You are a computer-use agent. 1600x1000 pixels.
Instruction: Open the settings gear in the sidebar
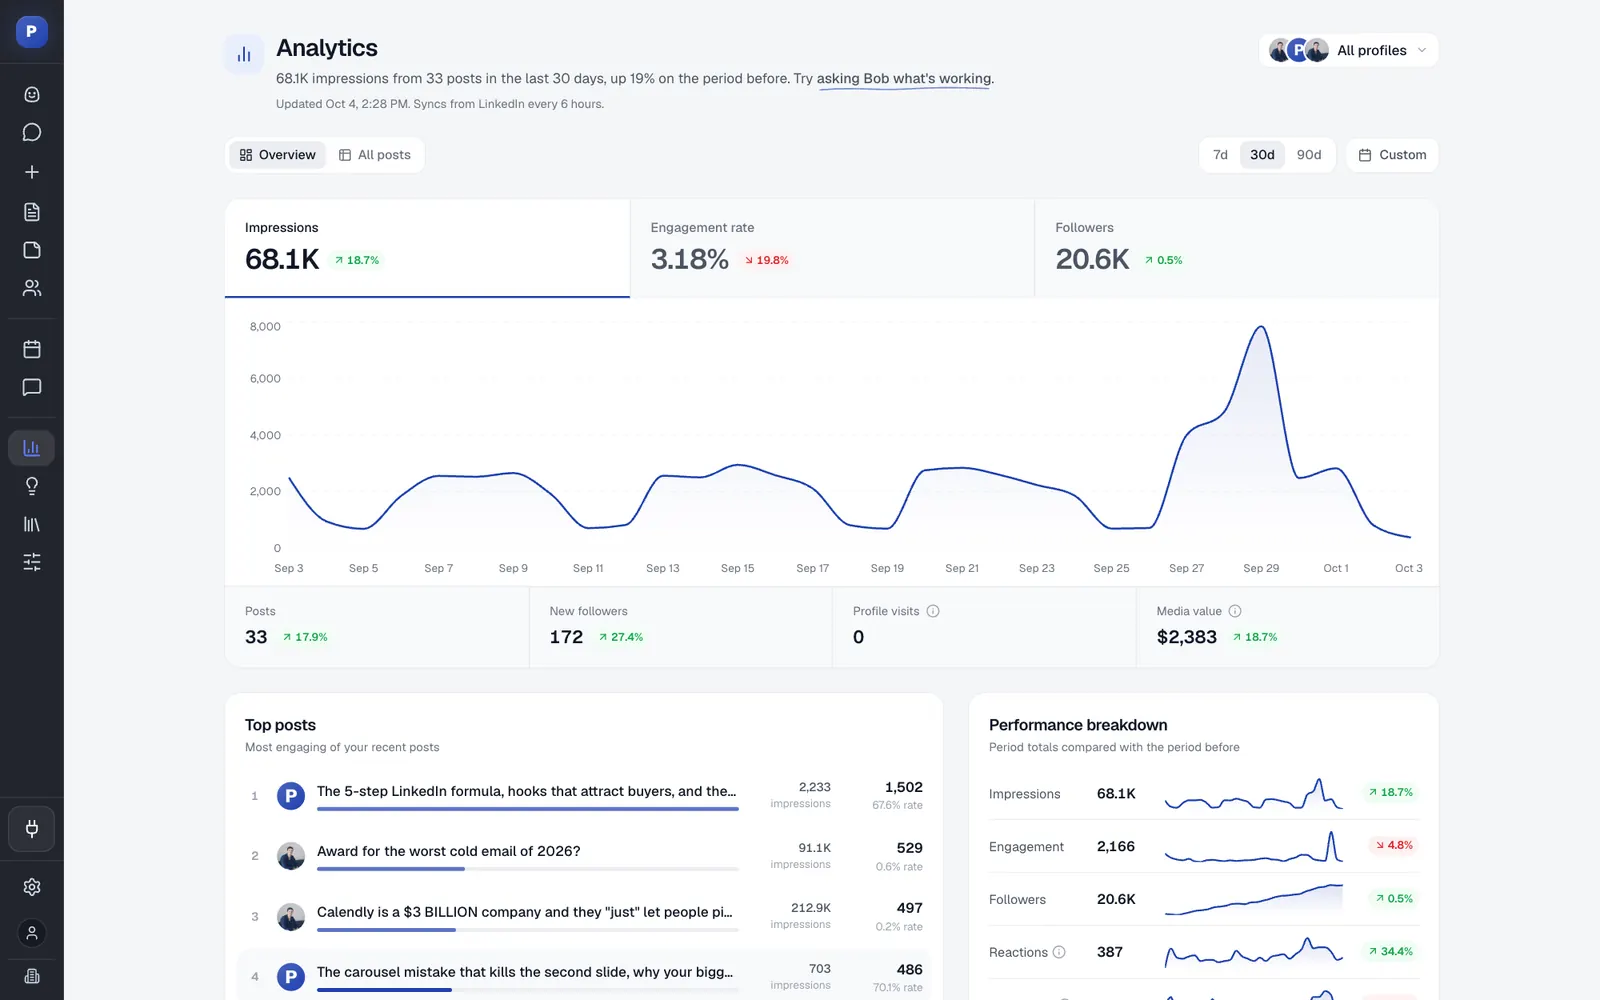(x=32, y=887)
